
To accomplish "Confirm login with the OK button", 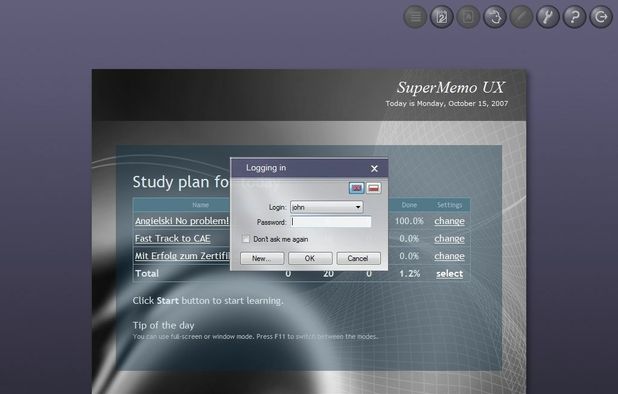I will [310, 258].
